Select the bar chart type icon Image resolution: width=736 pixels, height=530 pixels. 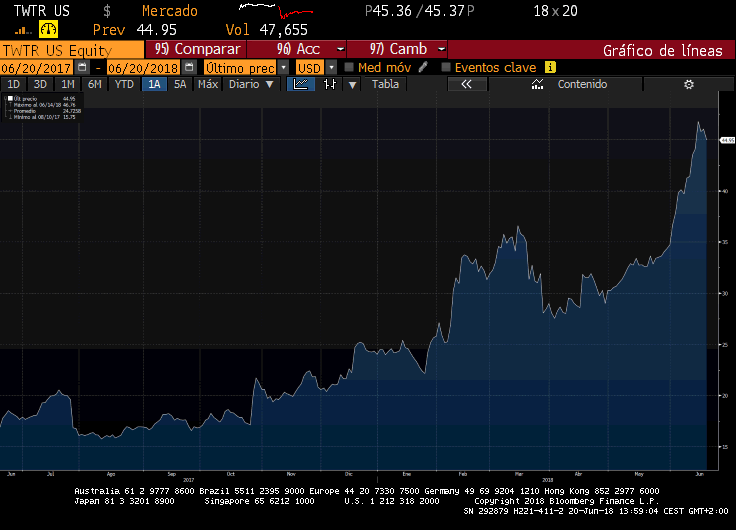[330, 84]
